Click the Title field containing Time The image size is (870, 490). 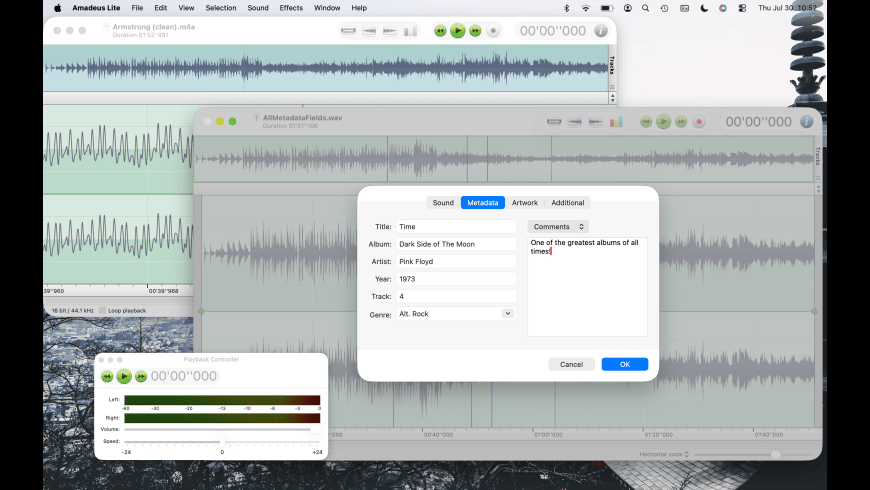(x=456, y=226)
